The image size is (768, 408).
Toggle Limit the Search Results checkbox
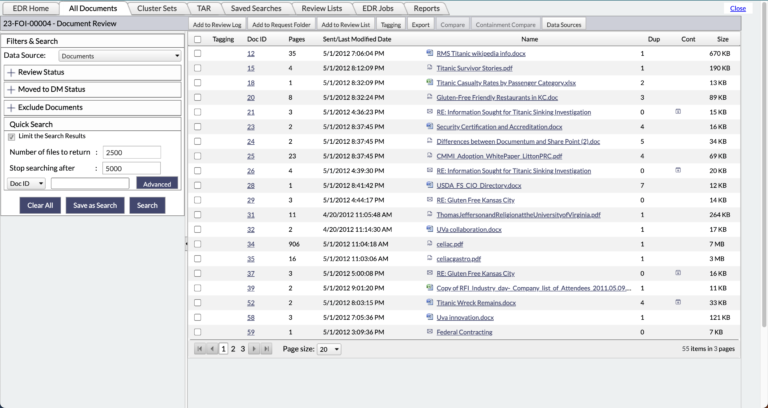click(x=12, y=135)
